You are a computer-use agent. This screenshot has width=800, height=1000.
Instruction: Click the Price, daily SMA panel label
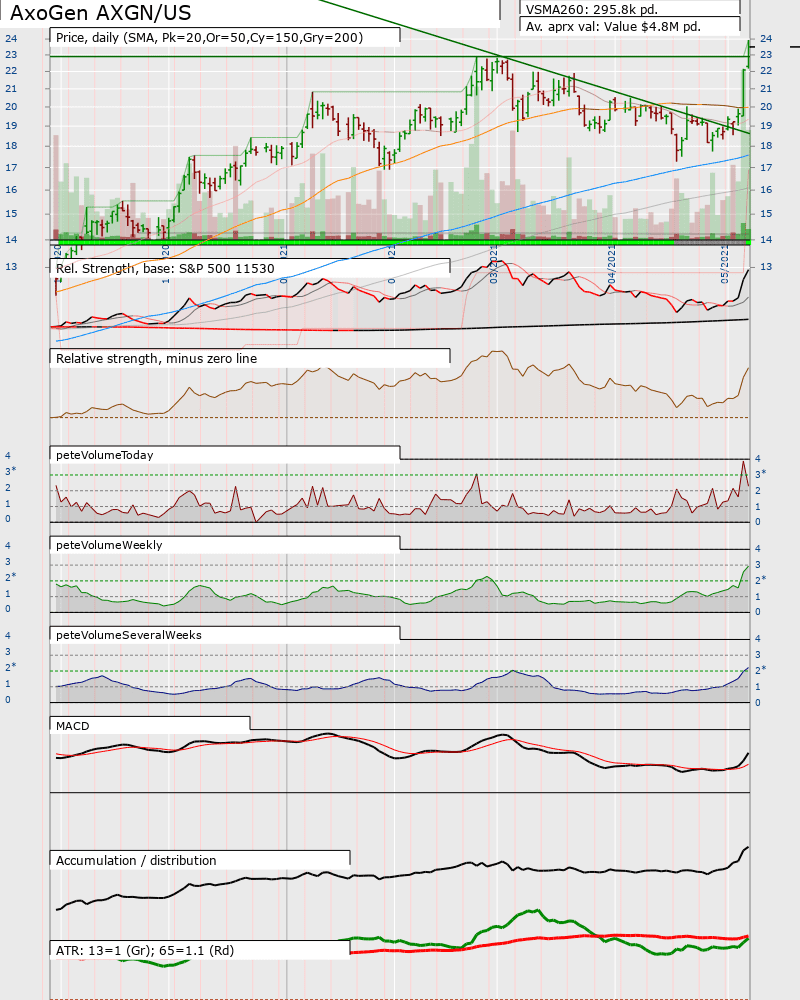209,37
